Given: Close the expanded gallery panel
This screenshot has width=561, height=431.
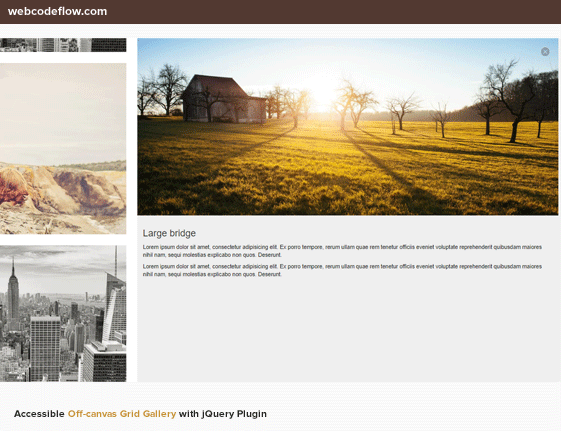Looking at the screenshot, I should 545,52.
